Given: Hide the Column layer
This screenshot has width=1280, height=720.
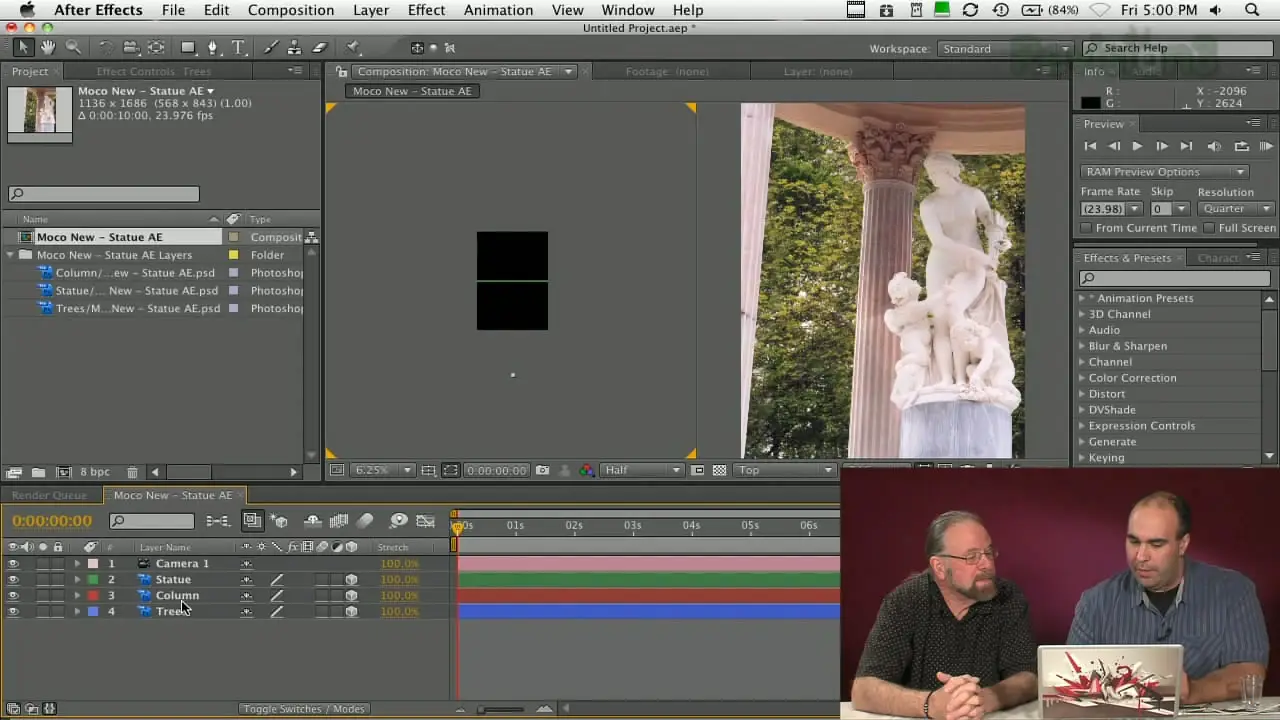Looking at the screenshot, I should (x=13, y=595).
